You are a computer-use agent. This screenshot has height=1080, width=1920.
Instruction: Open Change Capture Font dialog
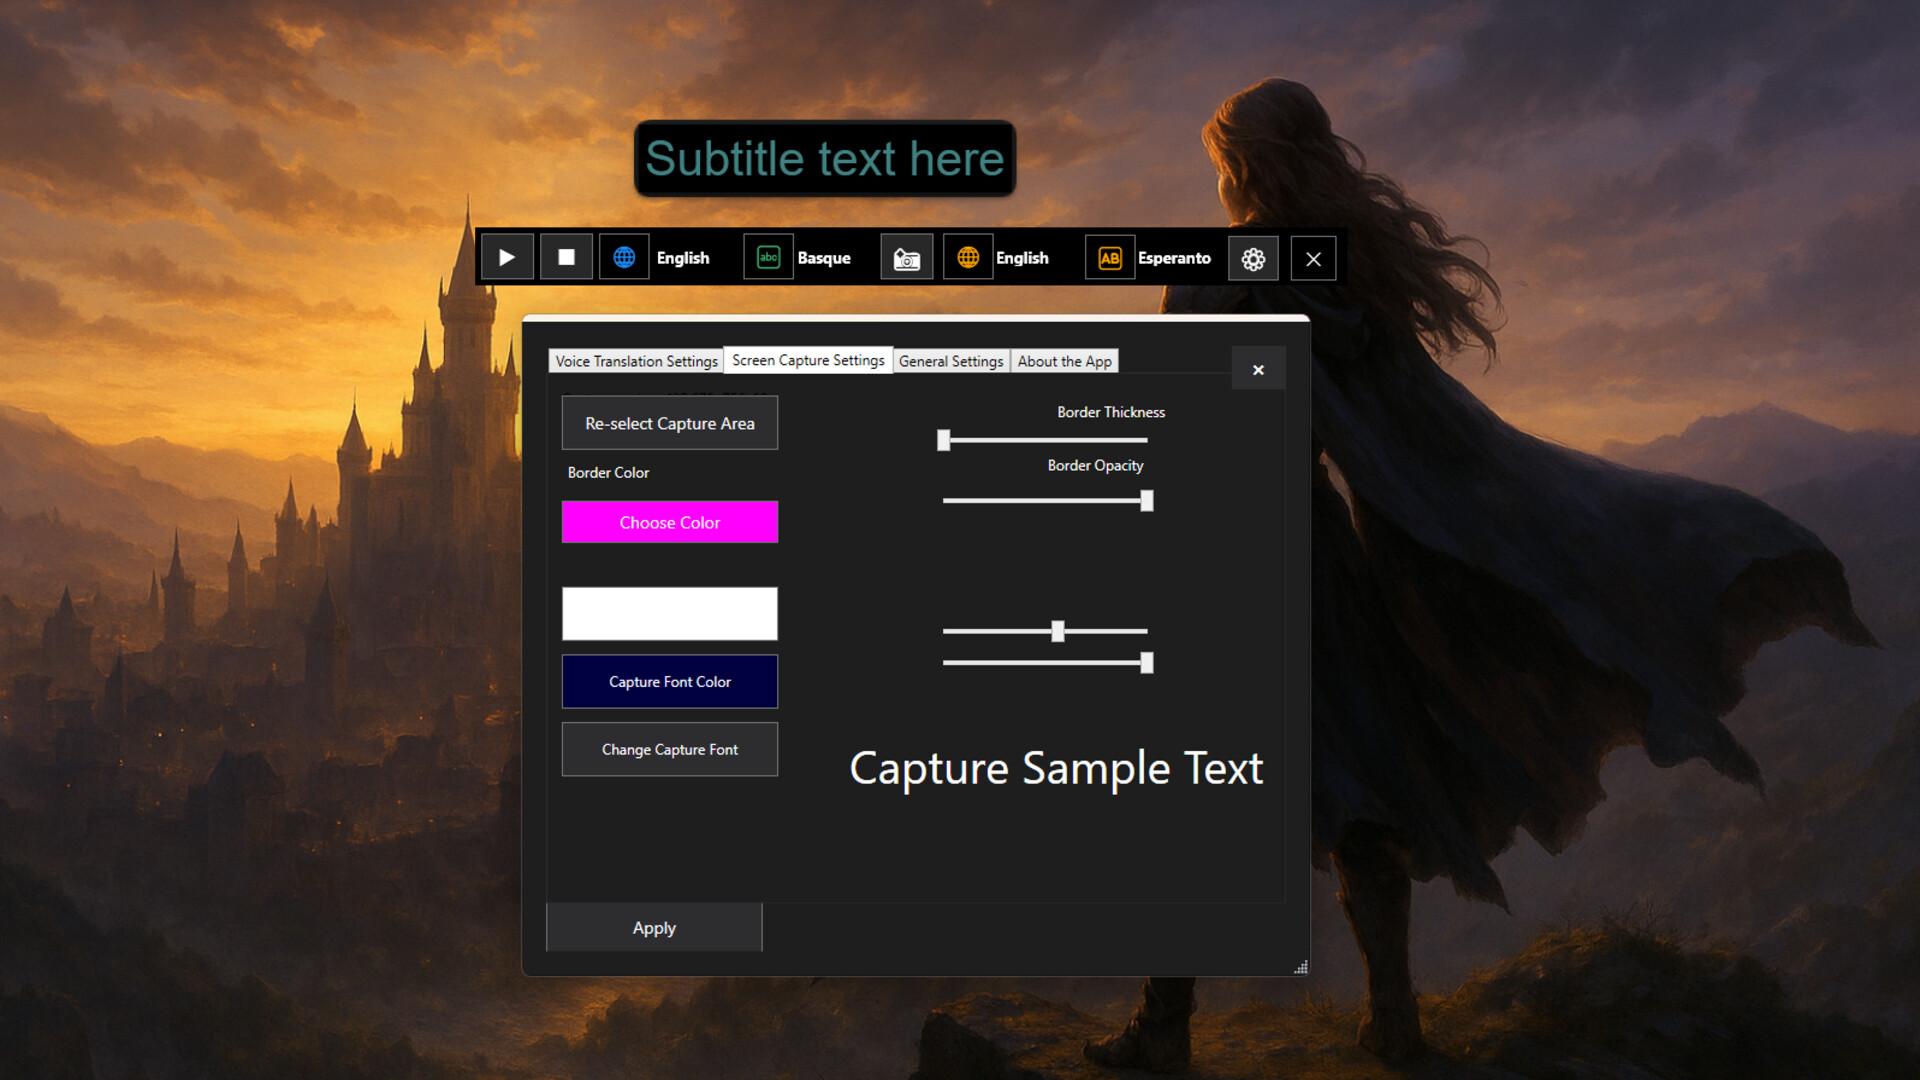pyautogui.click(x=669, y=749)
